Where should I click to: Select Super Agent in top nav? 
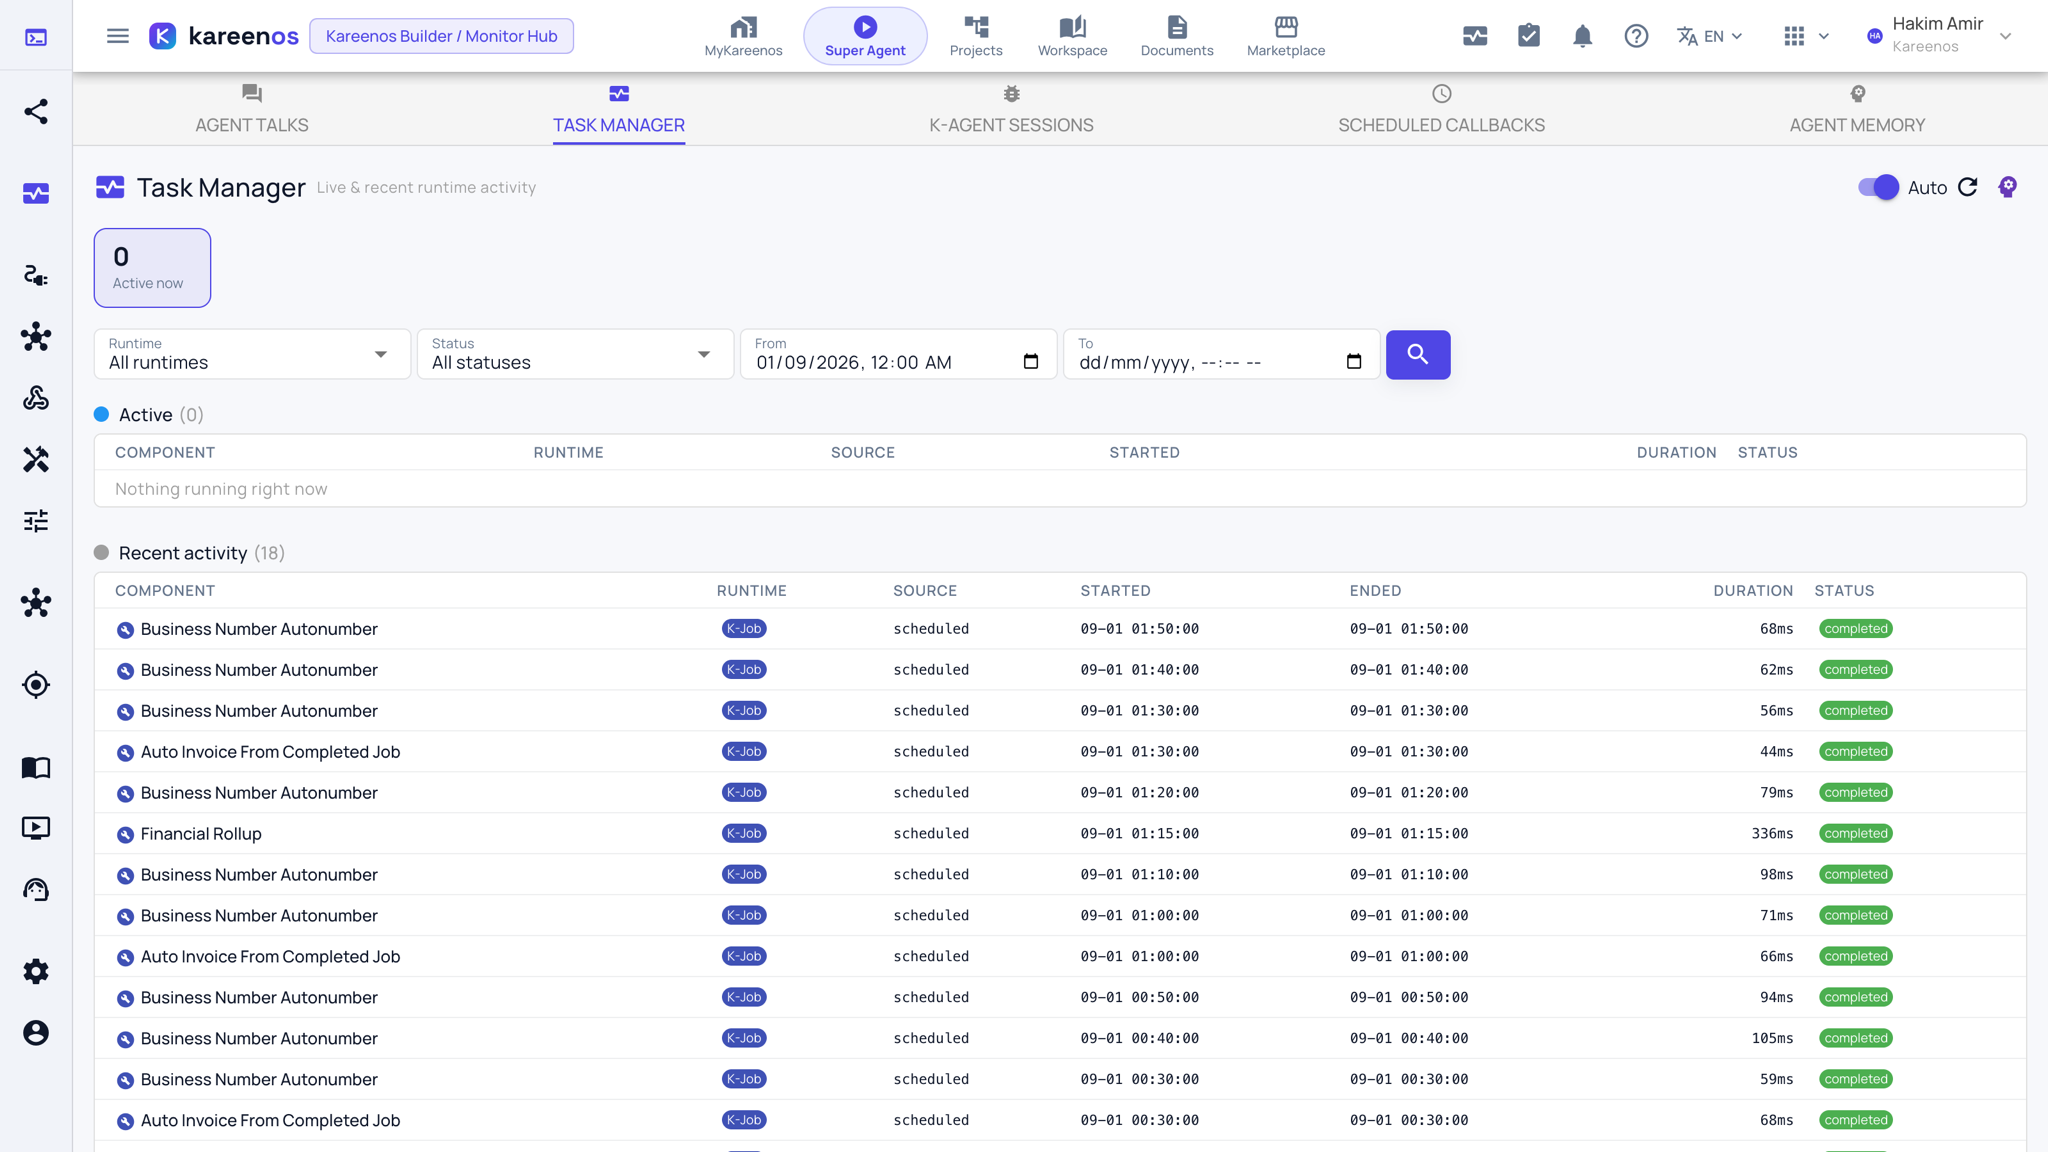[x=865, y=36]
